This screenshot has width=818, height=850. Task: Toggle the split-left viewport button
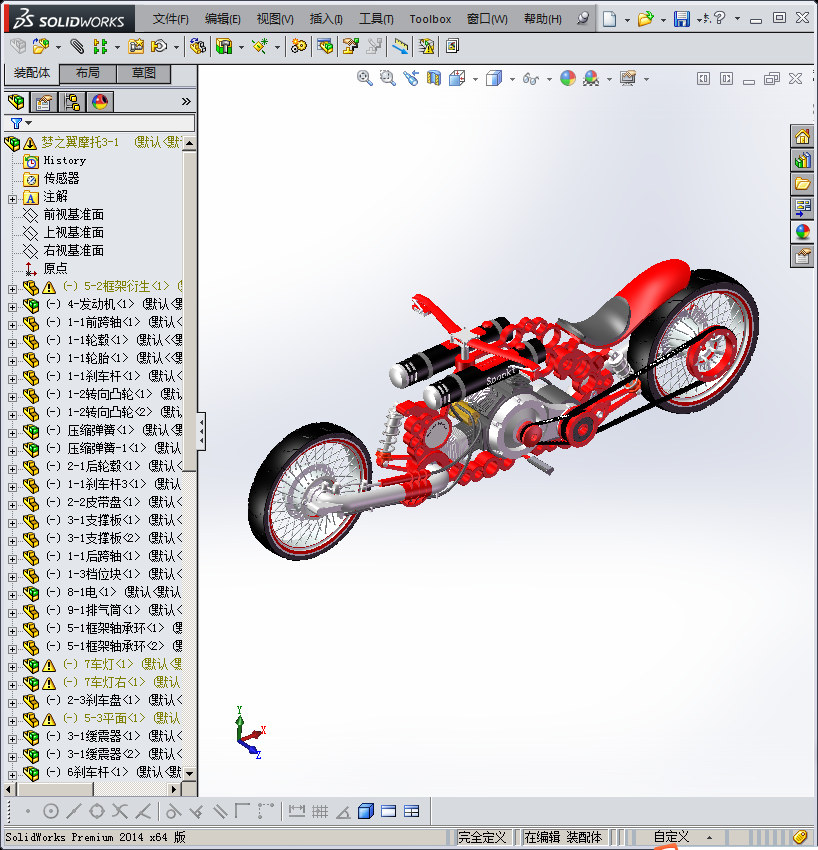coord(703,79)
